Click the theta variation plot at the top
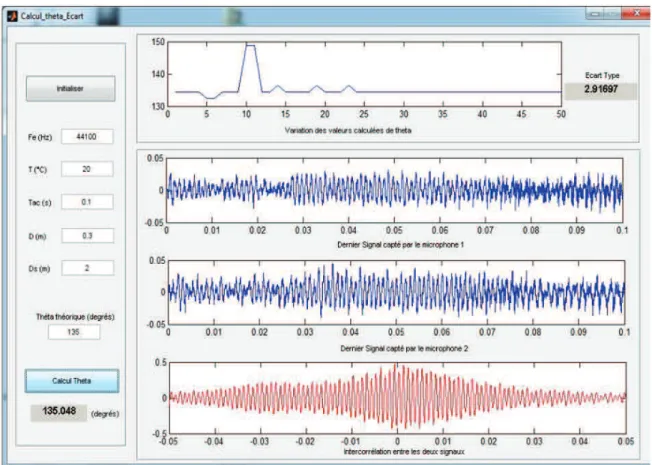The image size is (652, 465). [364, 74]
